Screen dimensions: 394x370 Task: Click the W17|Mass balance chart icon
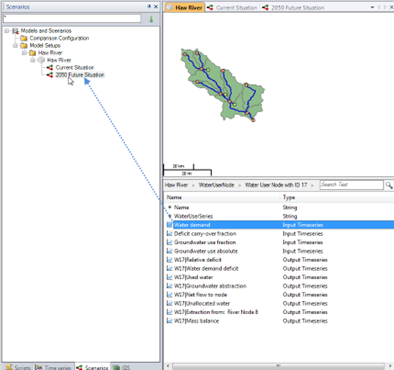tap(169, 321)
